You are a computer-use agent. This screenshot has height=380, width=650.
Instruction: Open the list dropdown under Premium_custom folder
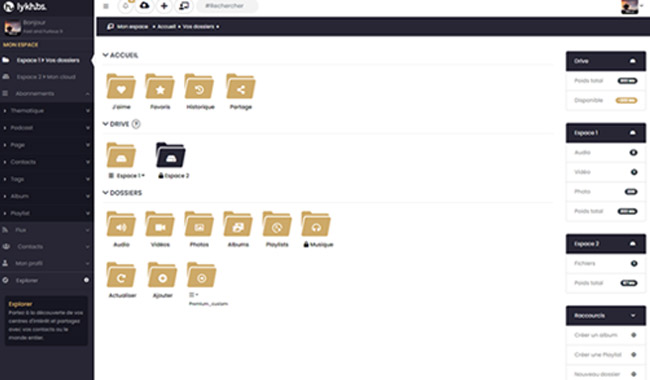[x=194, y=295]
